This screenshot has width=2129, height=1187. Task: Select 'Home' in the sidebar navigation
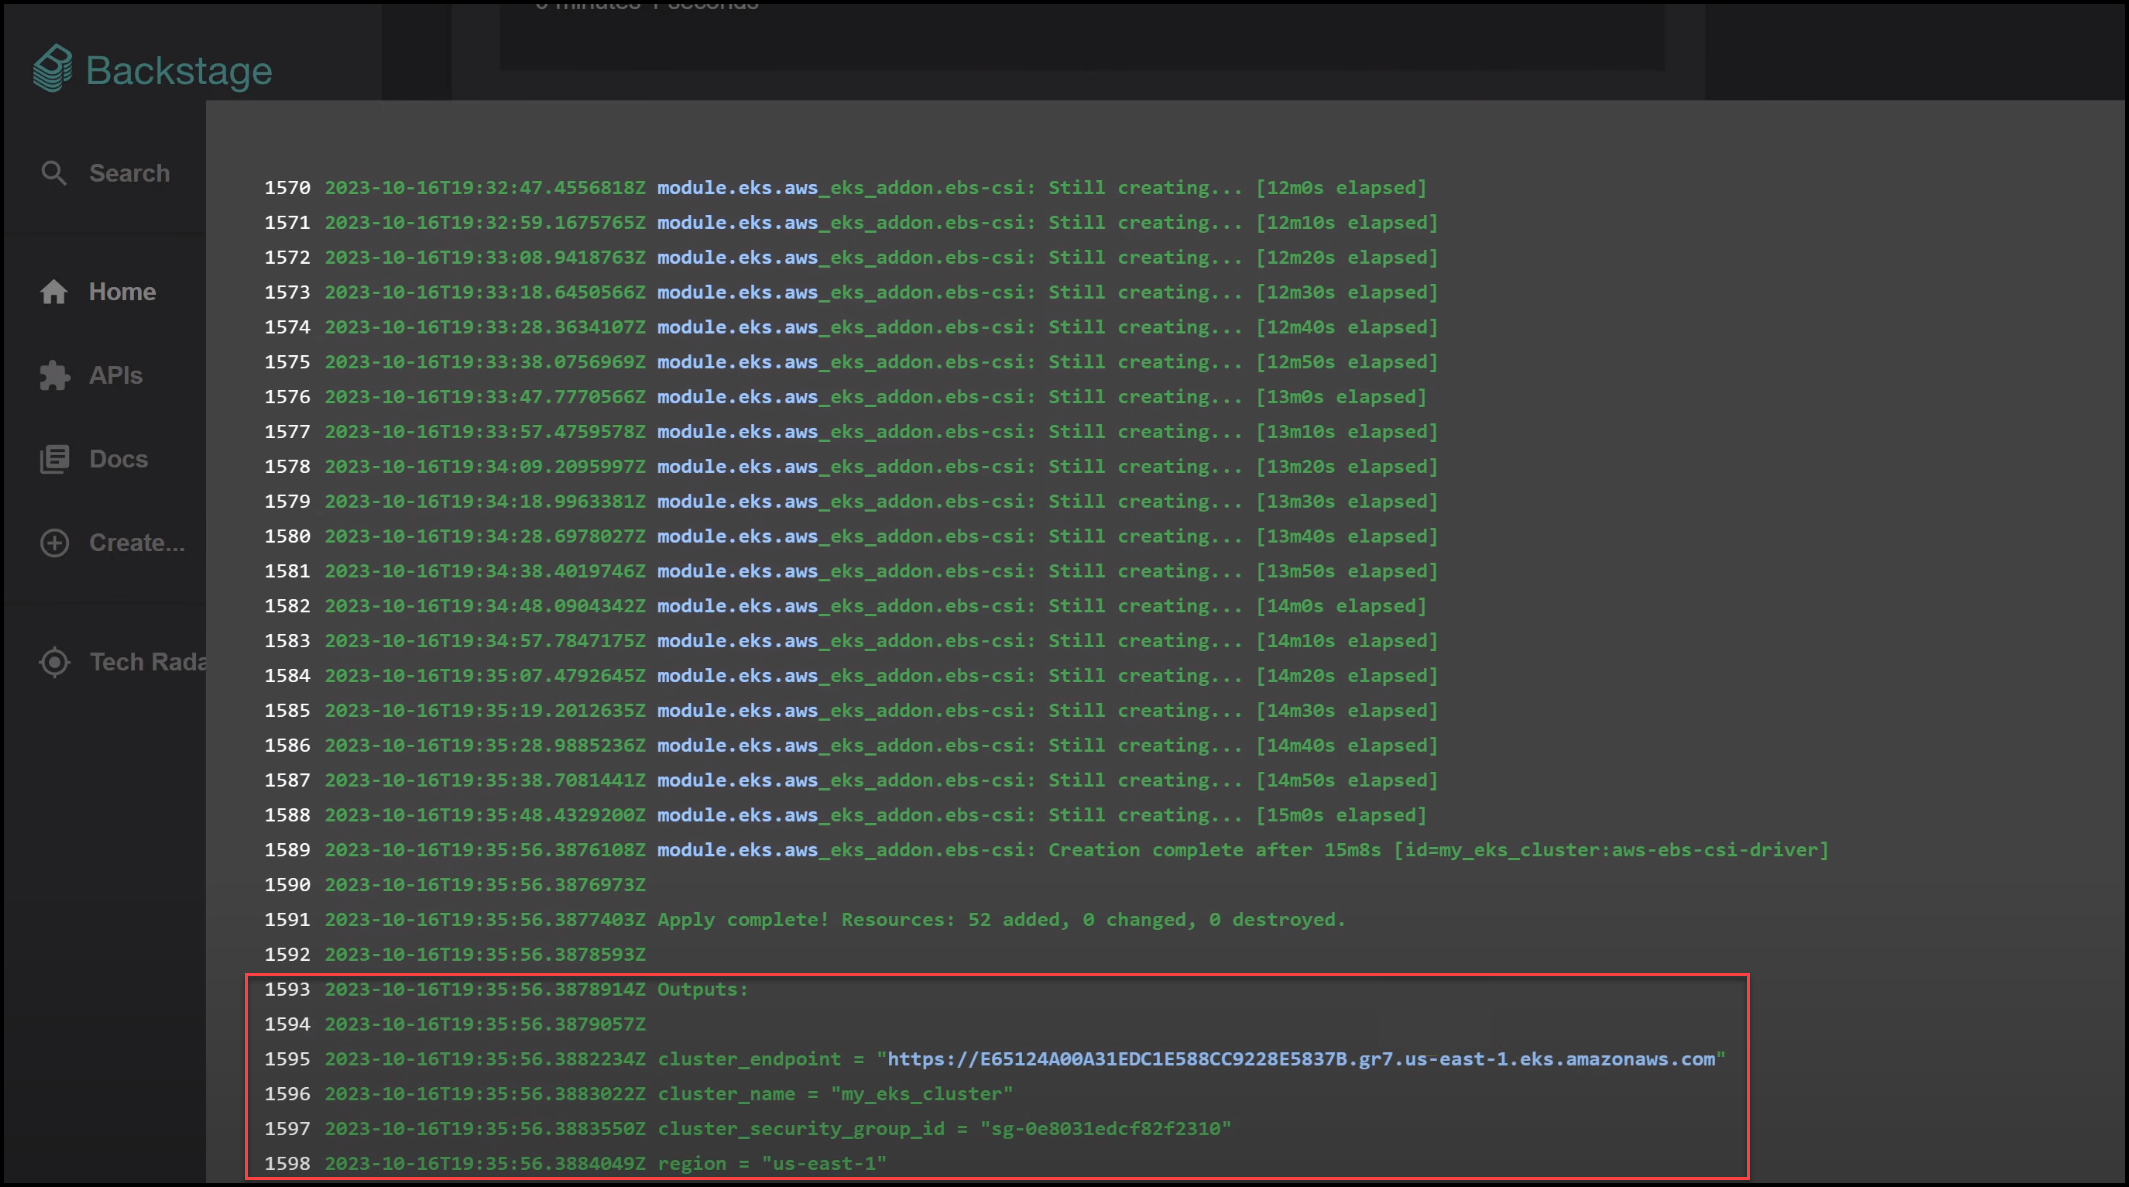(122, 291)
